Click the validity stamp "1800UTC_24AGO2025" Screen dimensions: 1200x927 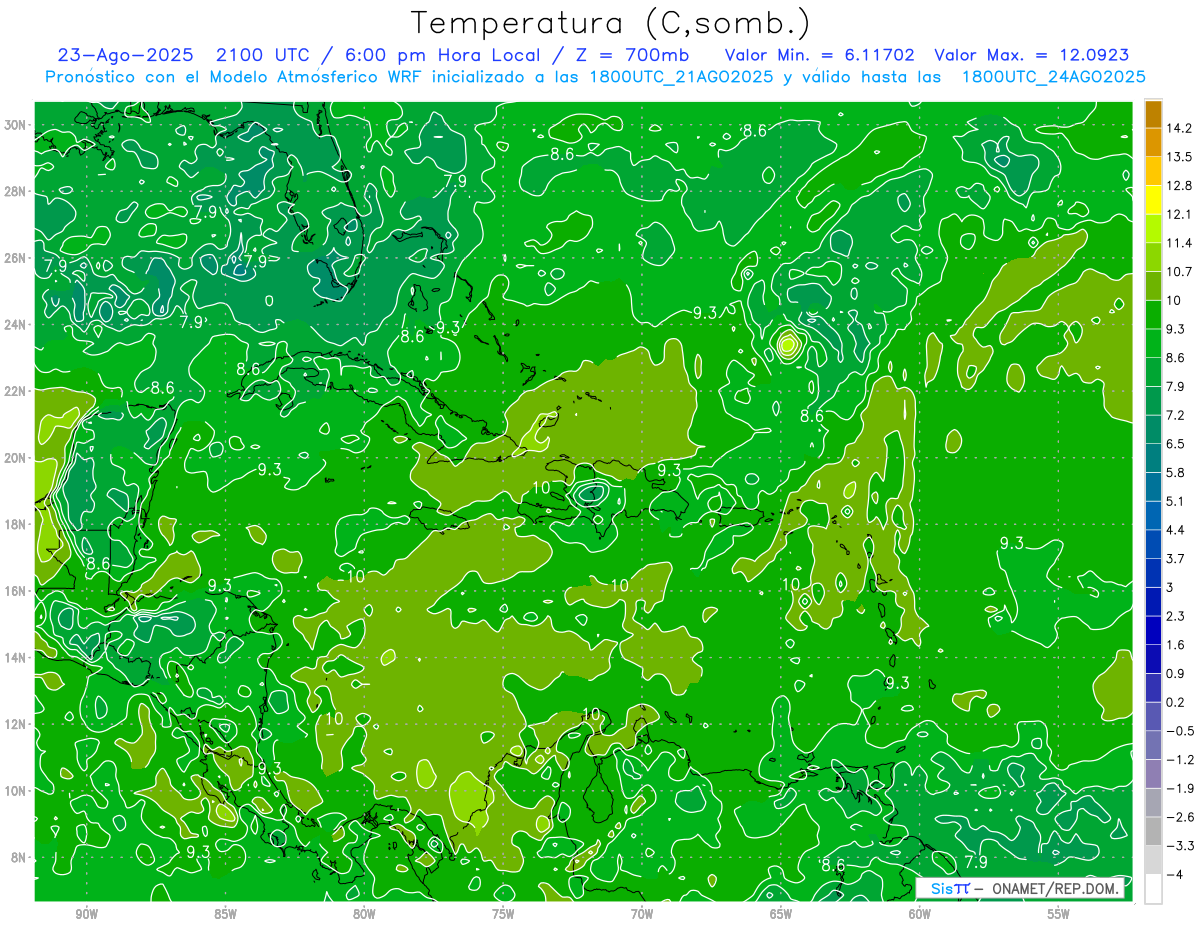[1053, 77]
